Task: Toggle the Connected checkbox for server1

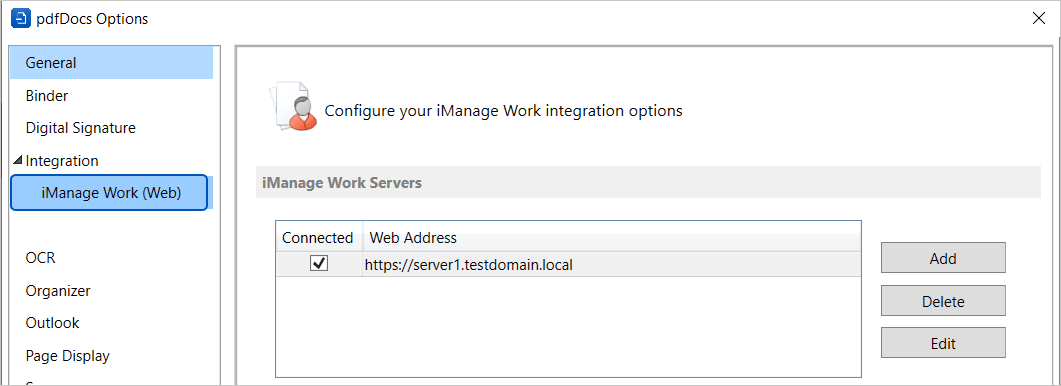Action: tap(319, 263)
